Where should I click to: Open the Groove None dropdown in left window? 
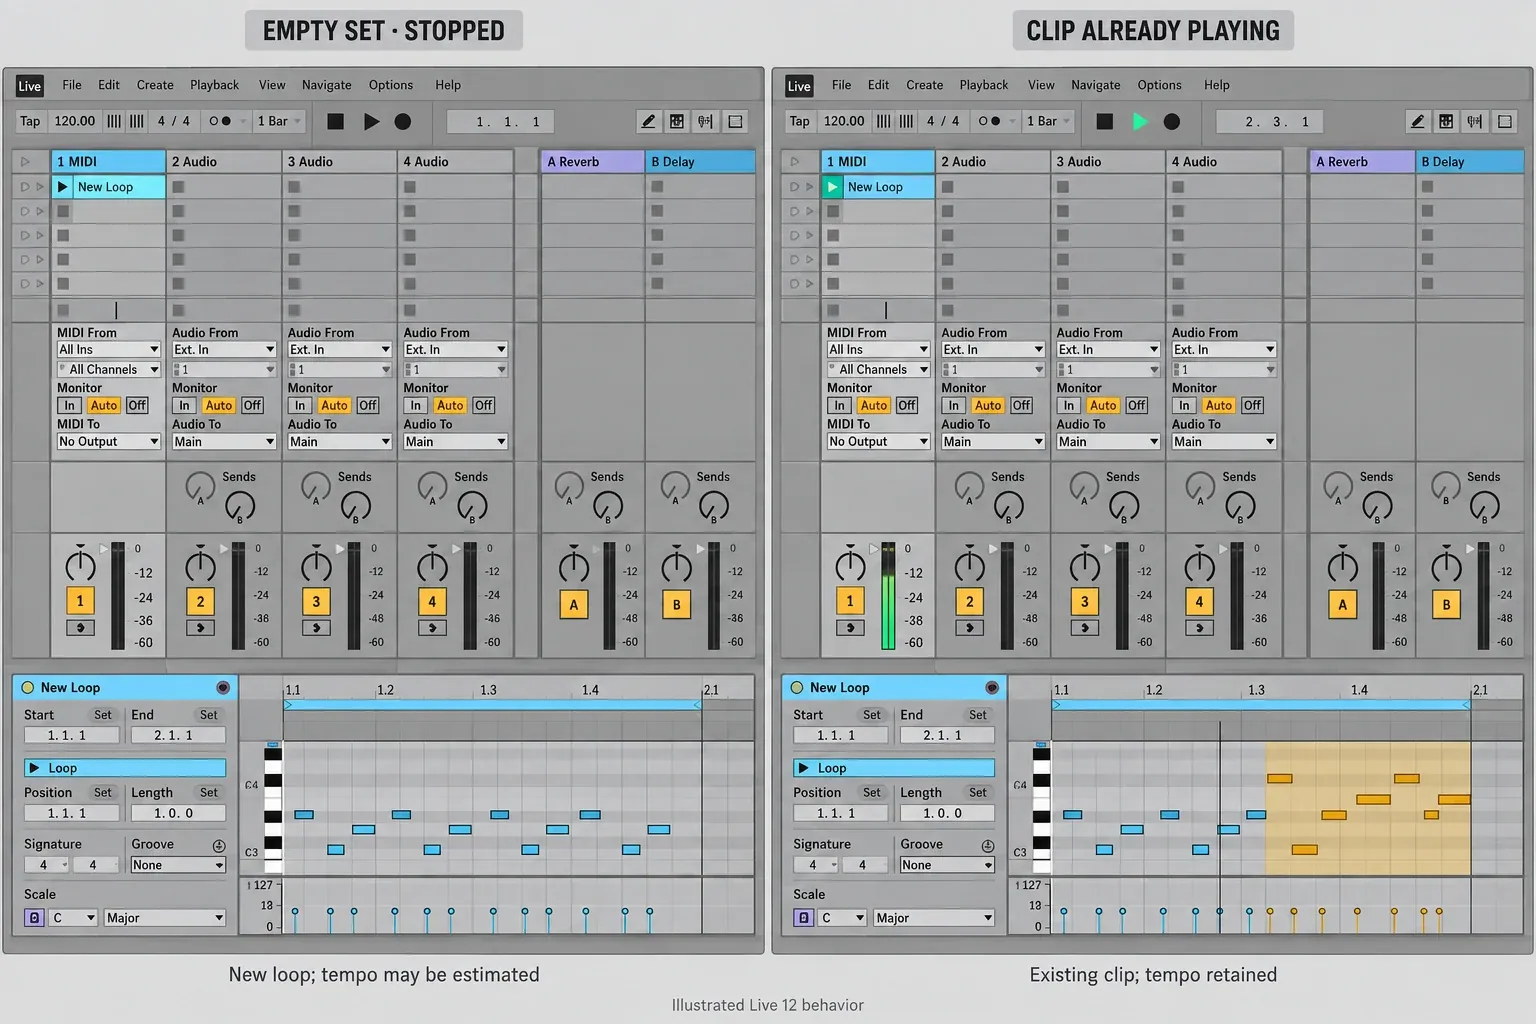(178, 865)
